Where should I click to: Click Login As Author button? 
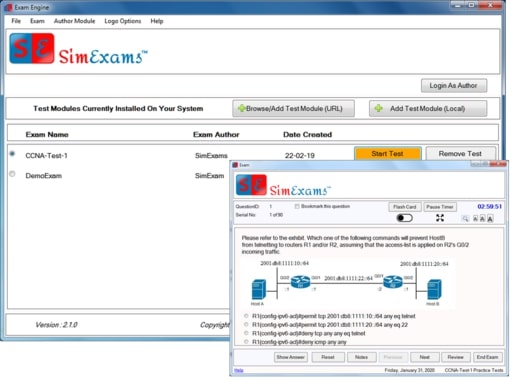click(453, 86)
